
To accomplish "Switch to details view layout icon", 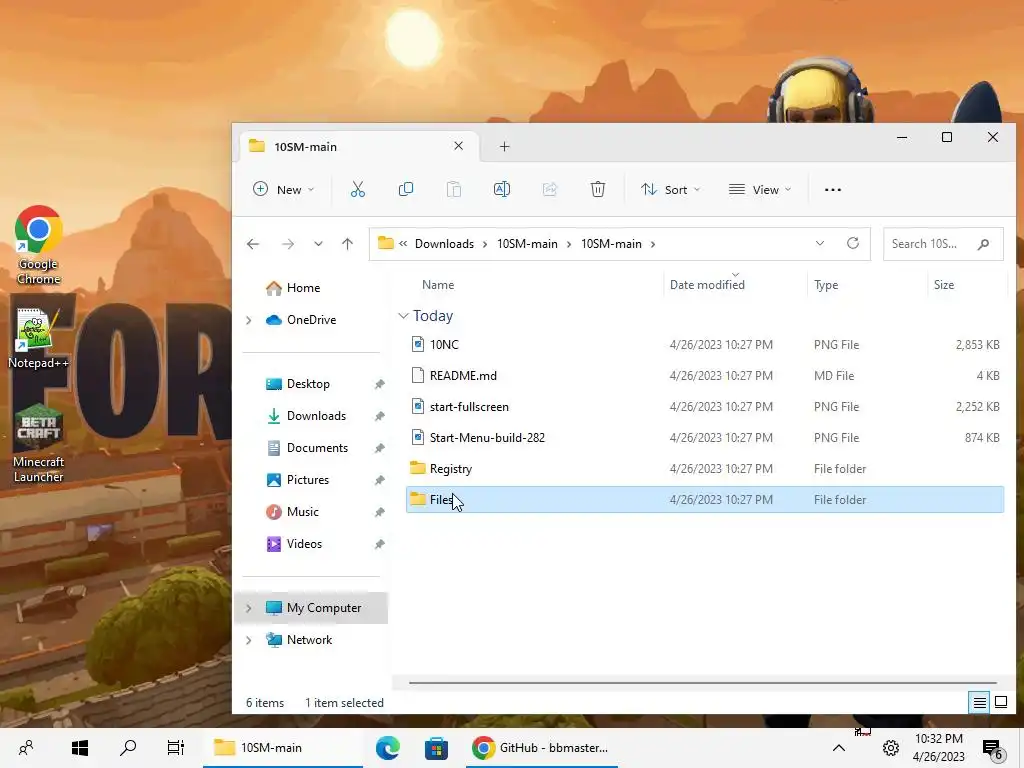I will click(x=979, y=703).
